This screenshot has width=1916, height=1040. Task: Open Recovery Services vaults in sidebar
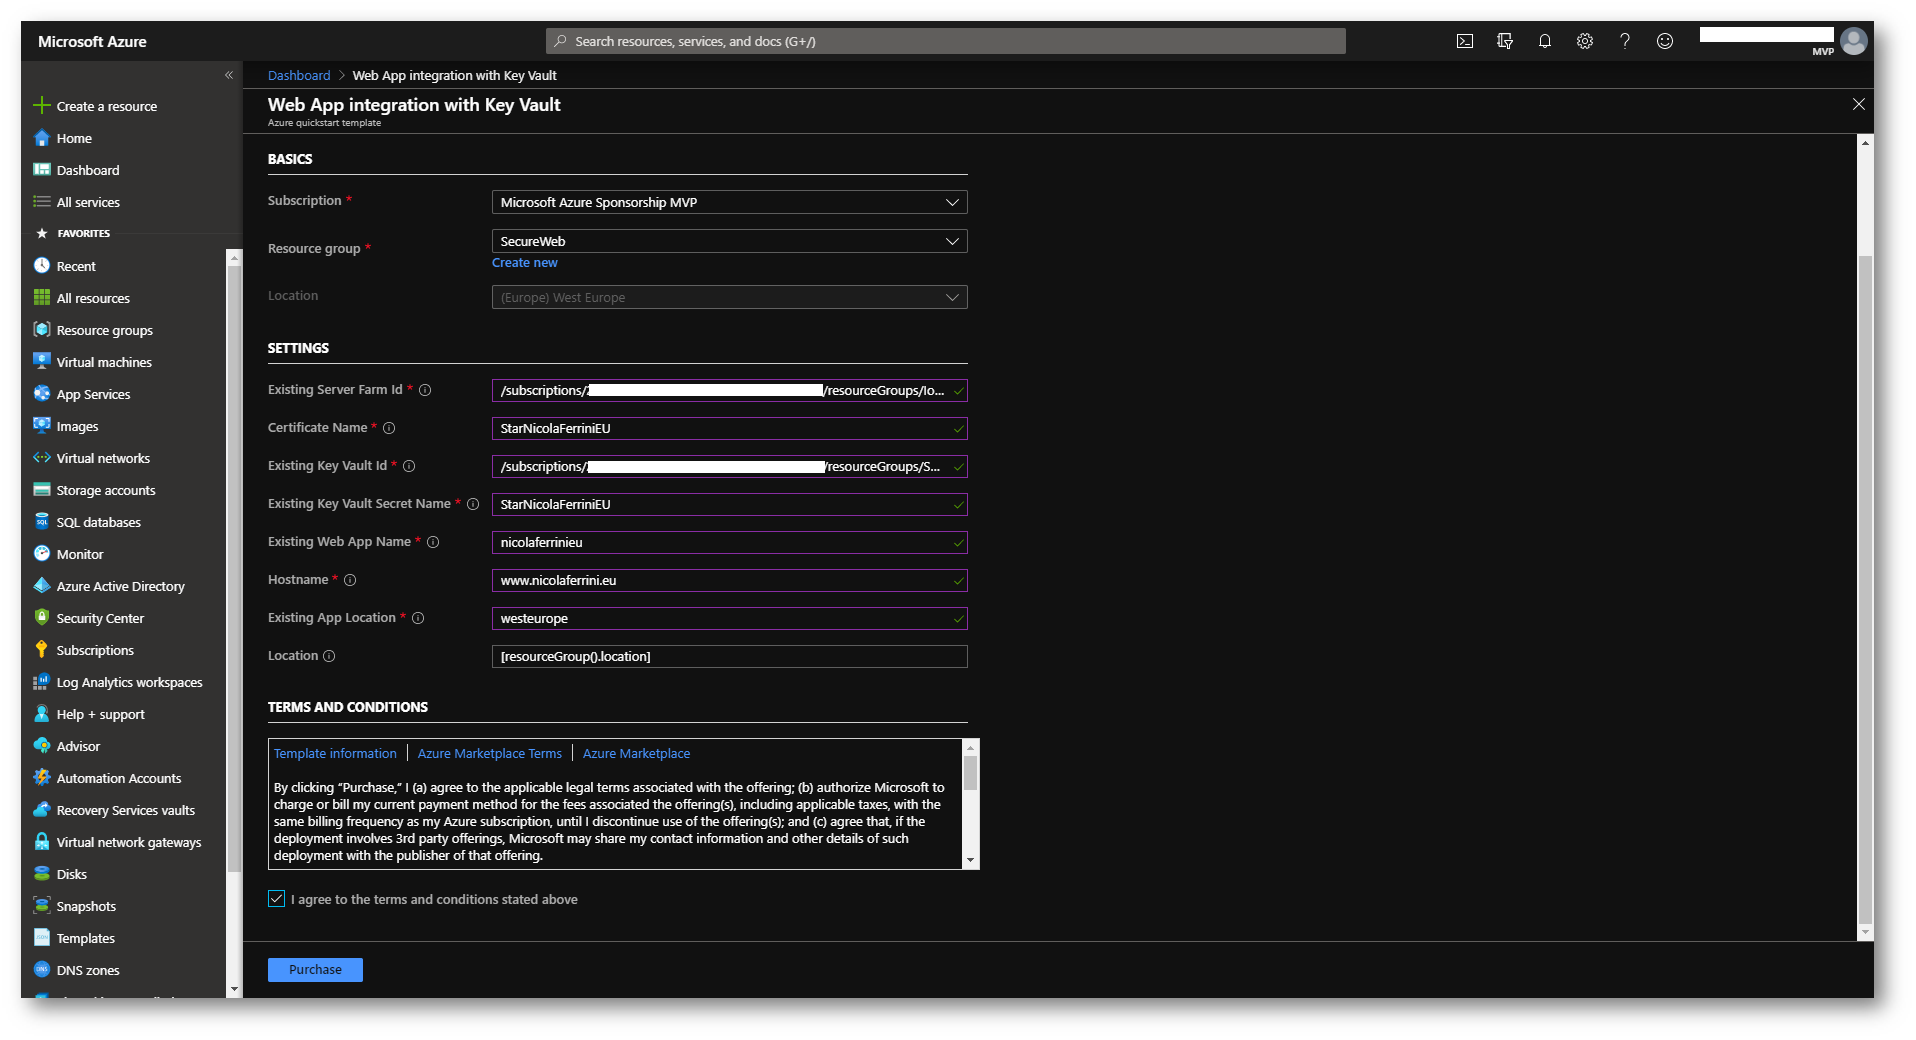click(x=124, y=810)
